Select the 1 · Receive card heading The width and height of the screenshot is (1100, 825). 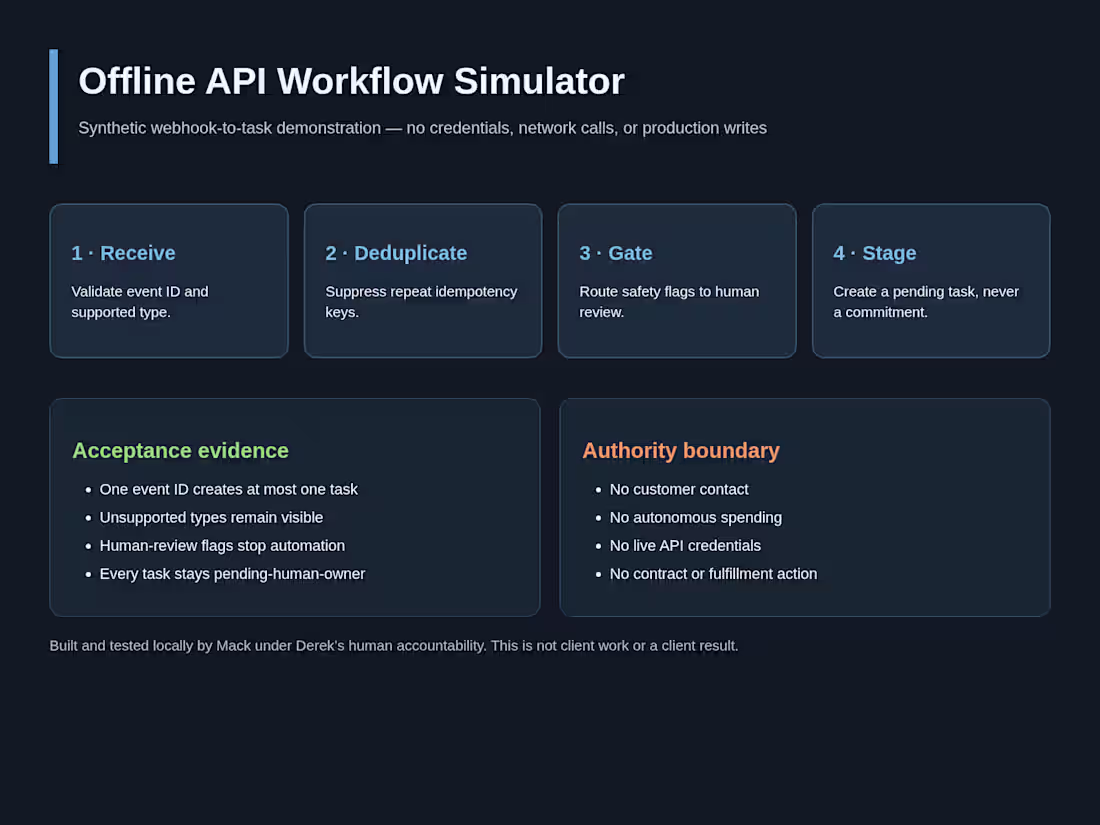(123, 253)
